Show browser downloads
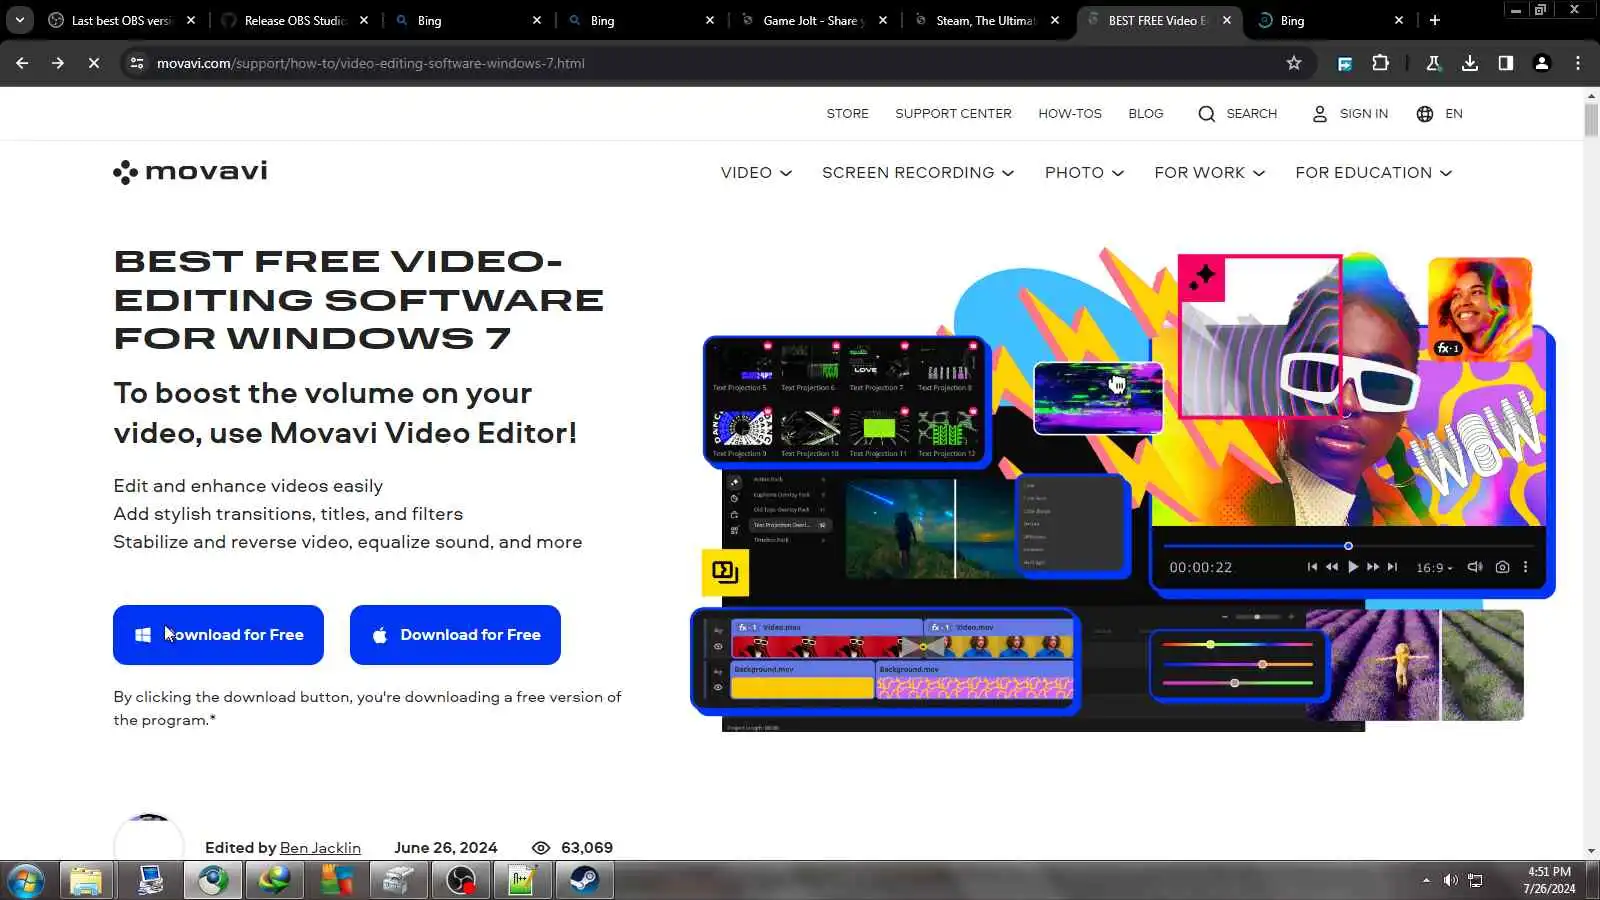The image size is (1600, 900). click(x=1469, y=63)
